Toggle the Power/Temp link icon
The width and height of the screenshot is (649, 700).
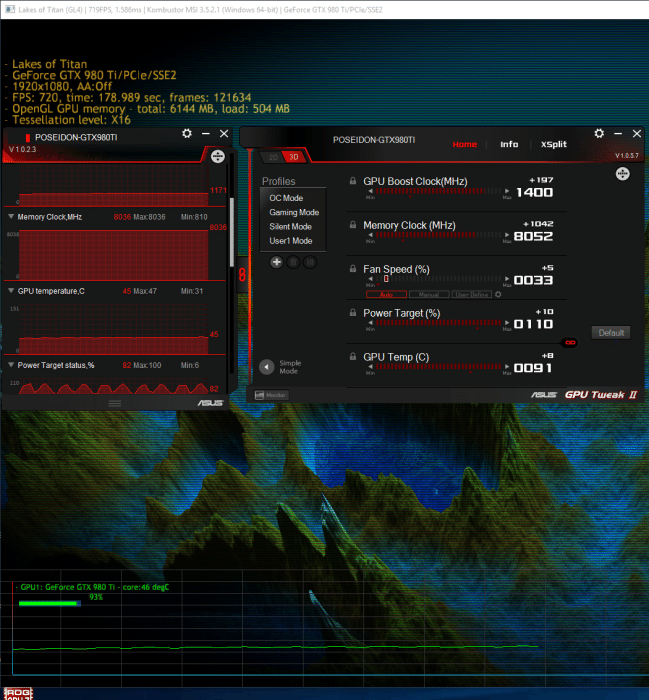570,343
